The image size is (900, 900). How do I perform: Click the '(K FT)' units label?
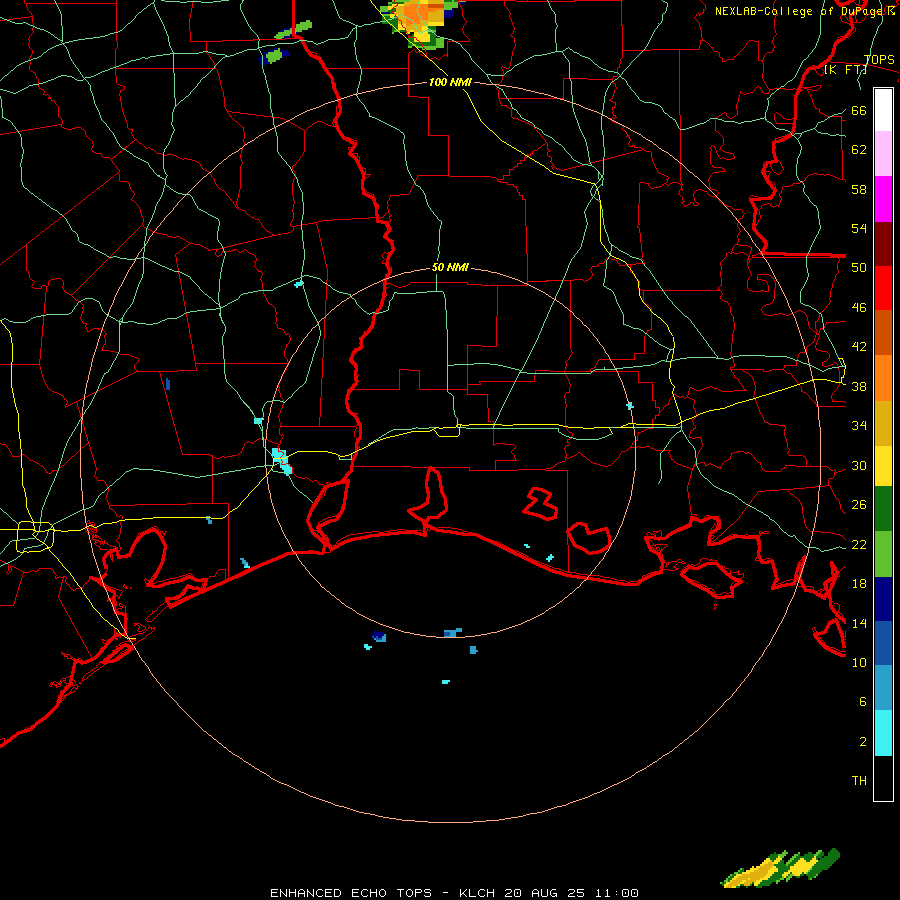pyautogui.click(x=845, y=70)
